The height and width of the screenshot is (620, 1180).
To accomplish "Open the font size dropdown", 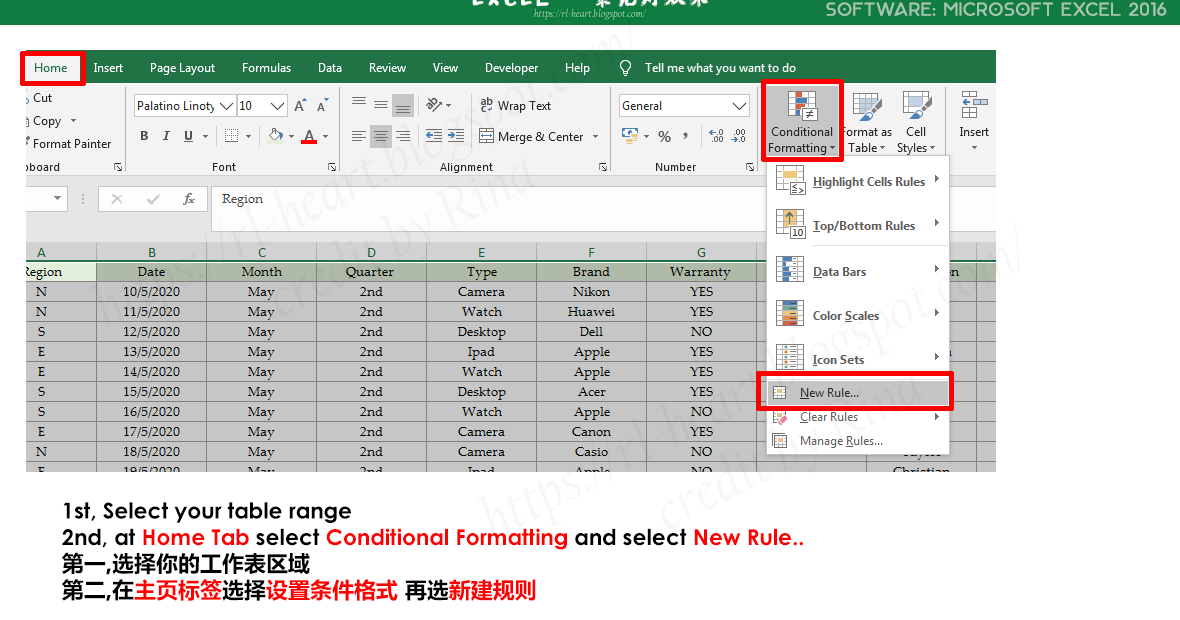I will point(276,106).
